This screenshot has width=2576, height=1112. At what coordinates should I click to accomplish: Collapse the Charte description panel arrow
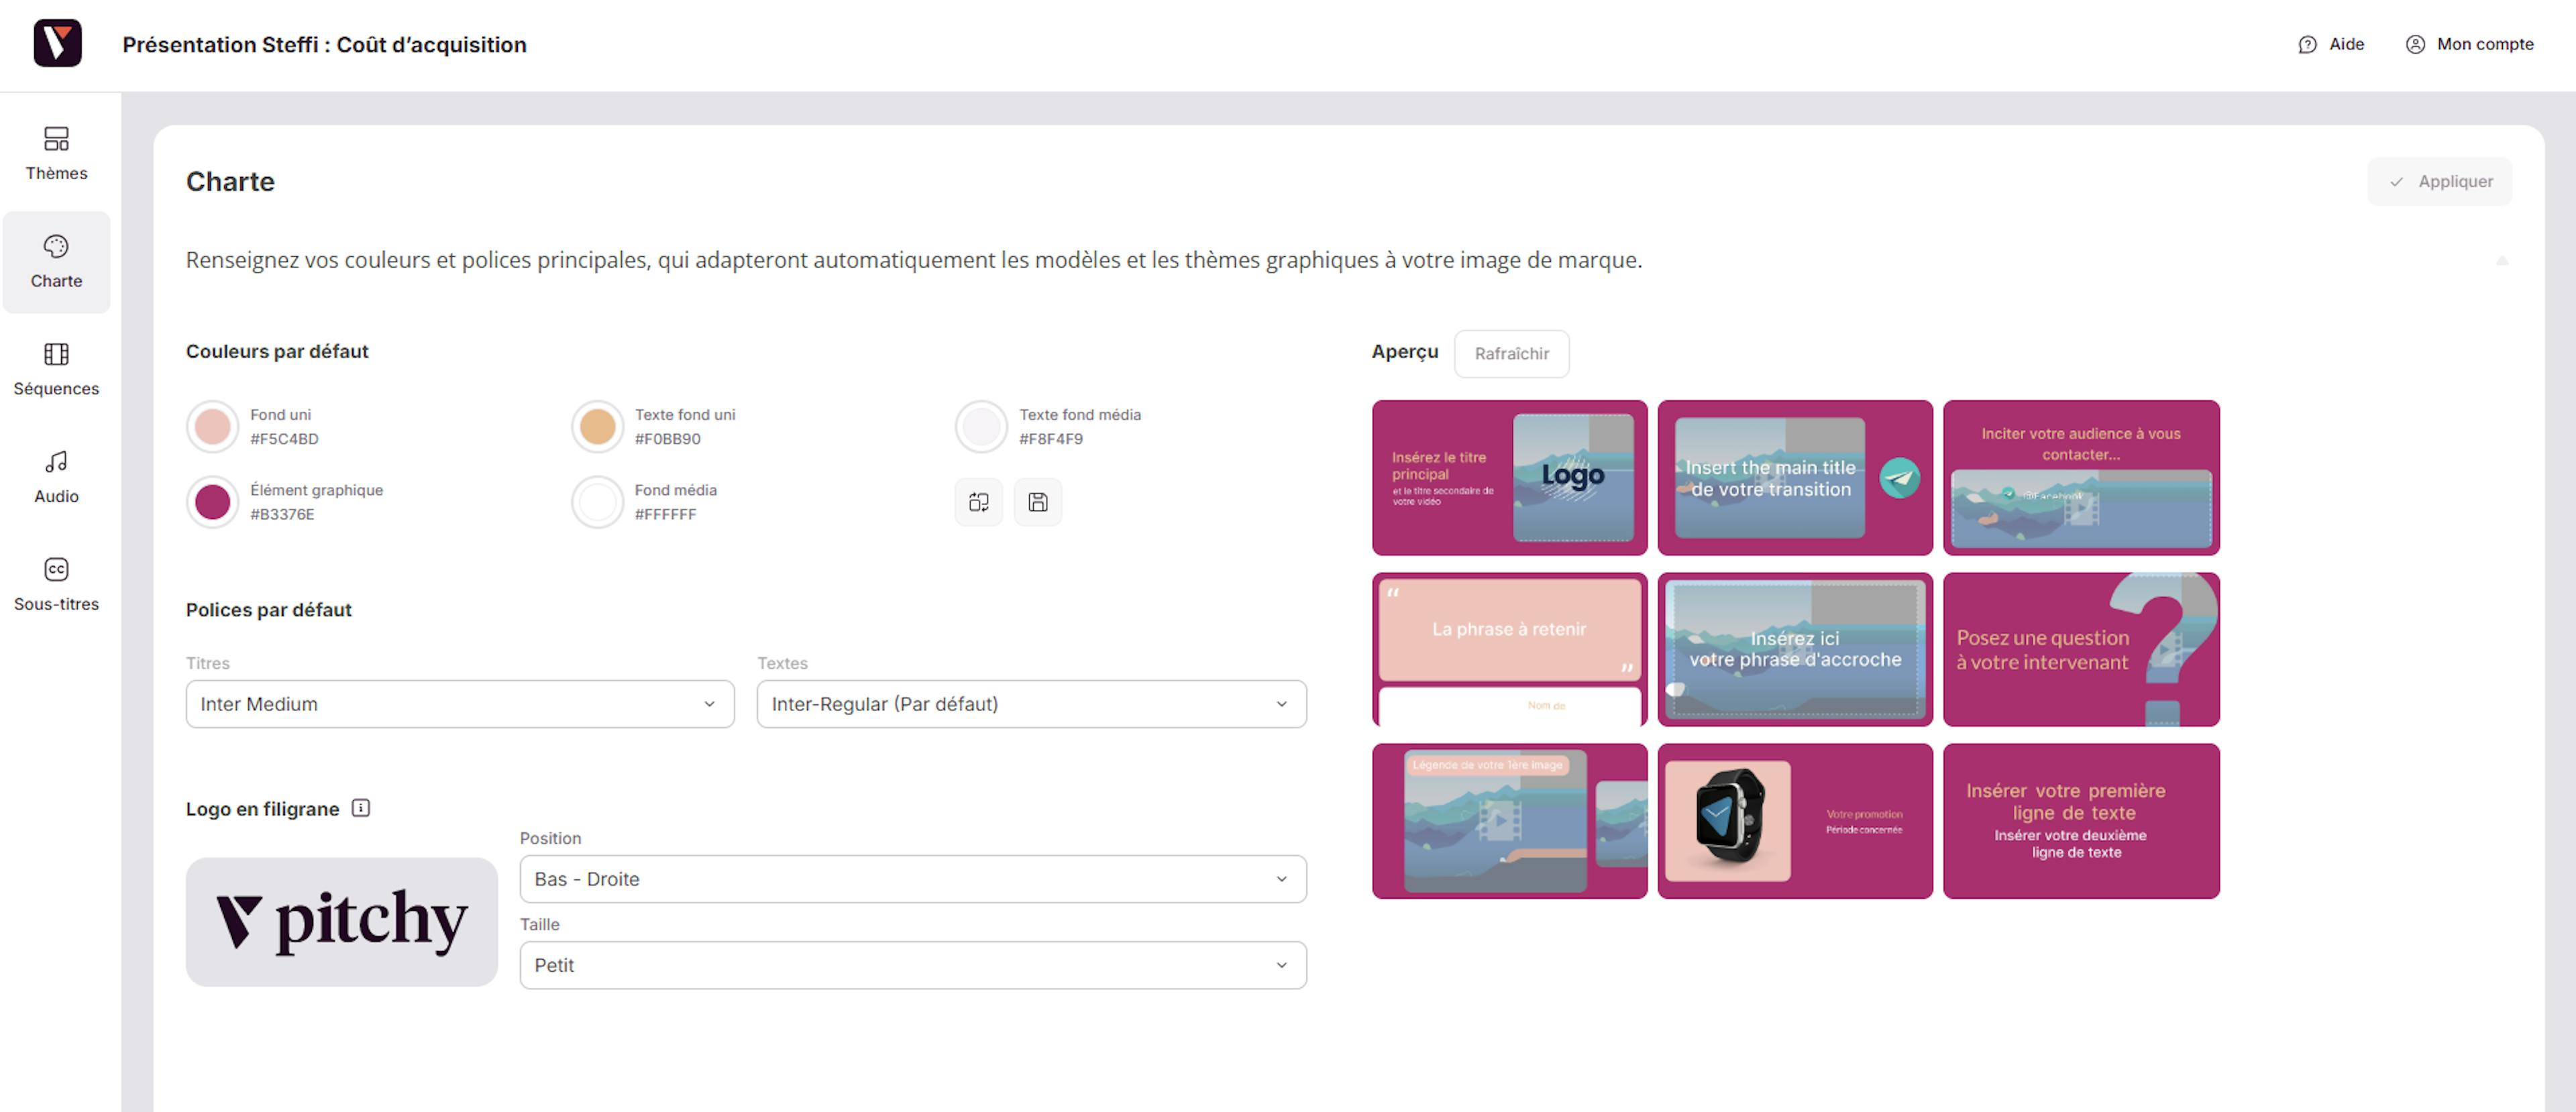coord(2502,261)
